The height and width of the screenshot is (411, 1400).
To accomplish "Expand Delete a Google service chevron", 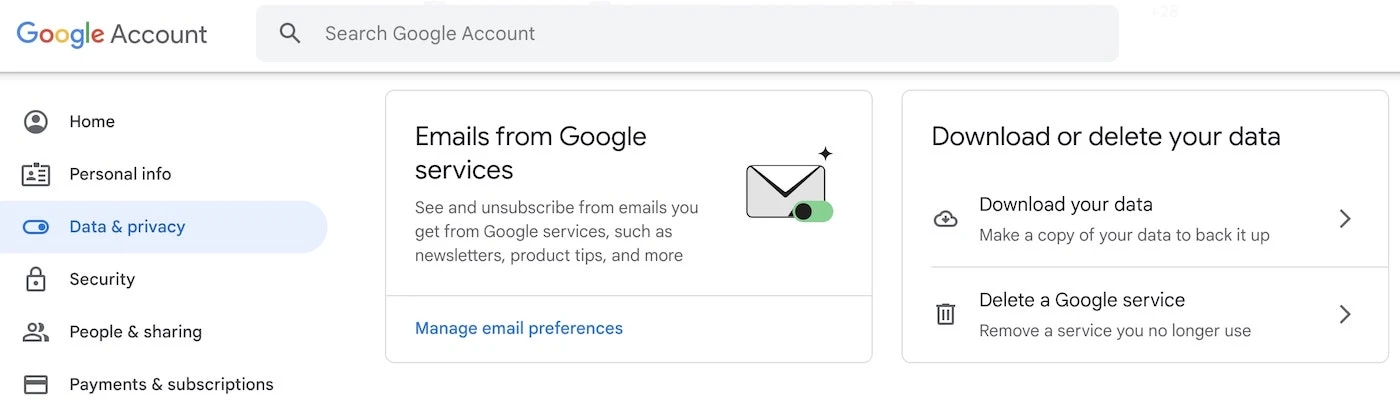I will point(1345,314).
